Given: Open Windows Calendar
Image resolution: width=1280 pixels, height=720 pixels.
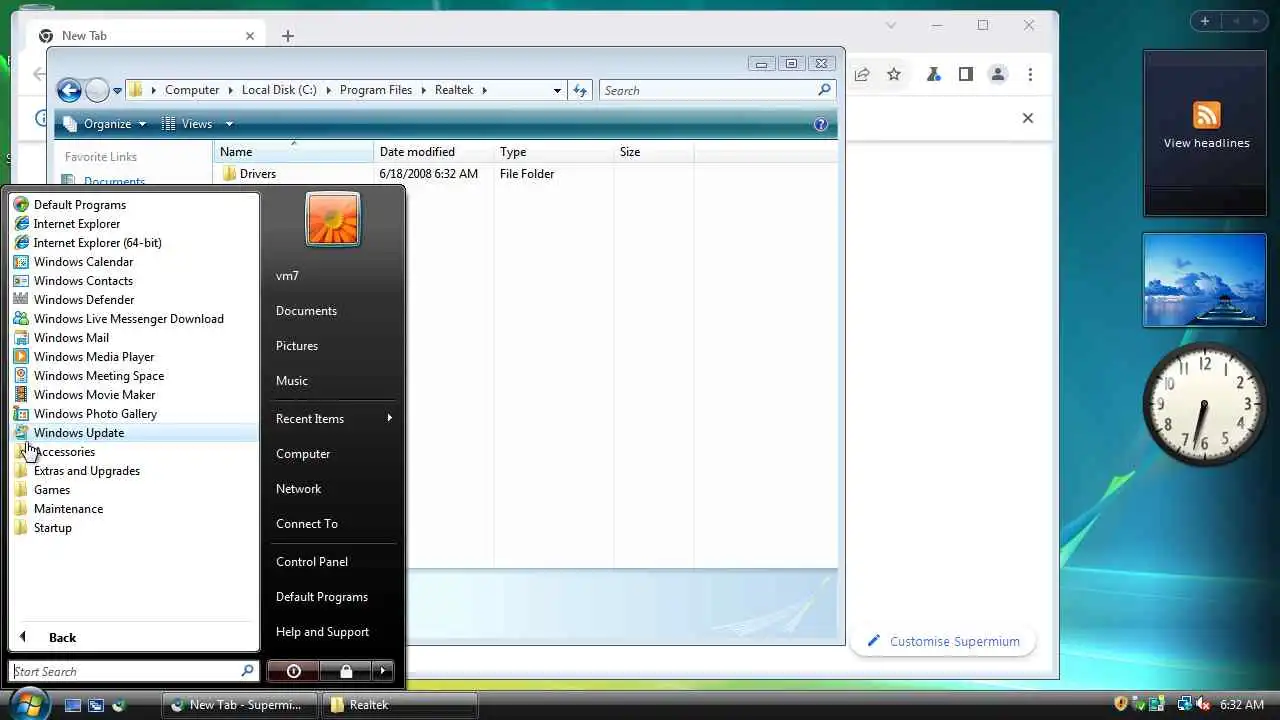Looking at the screenshot, I should [x=134, y=262].
